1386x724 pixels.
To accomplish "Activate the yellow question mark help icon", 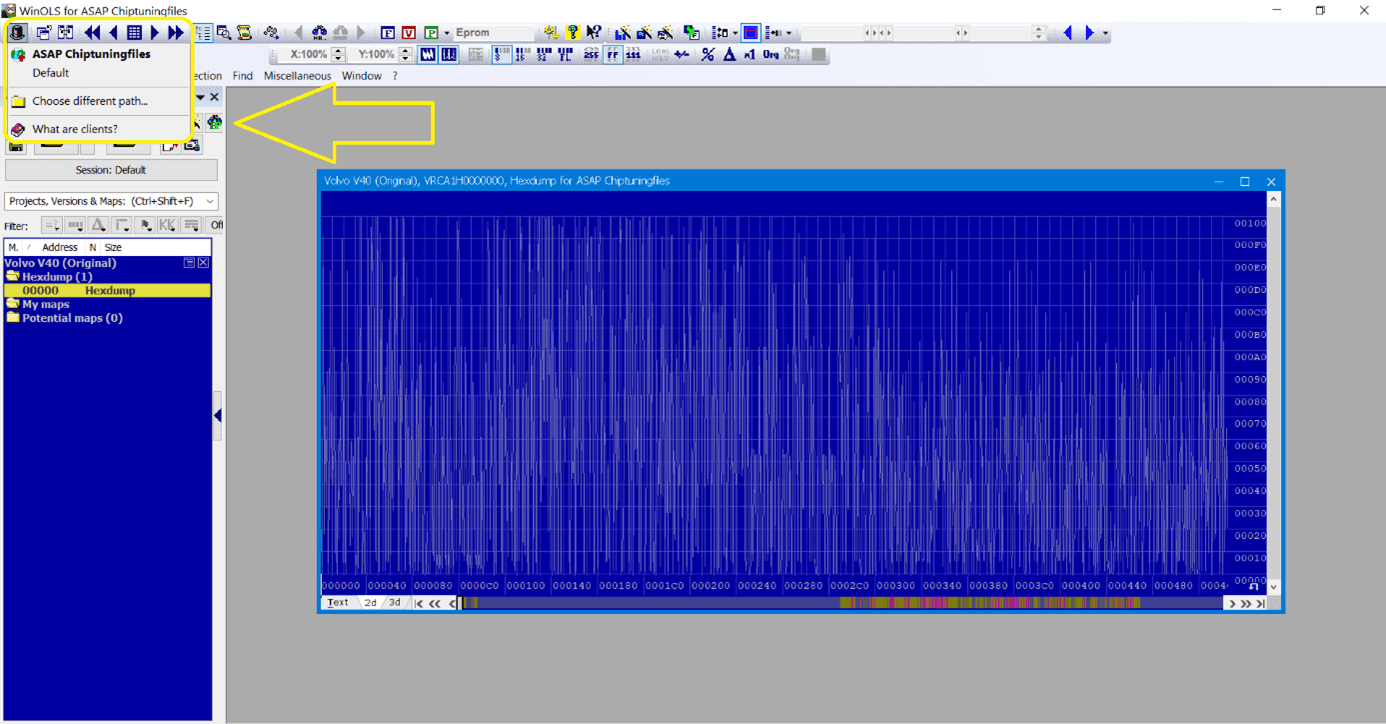I will (571, 33).
